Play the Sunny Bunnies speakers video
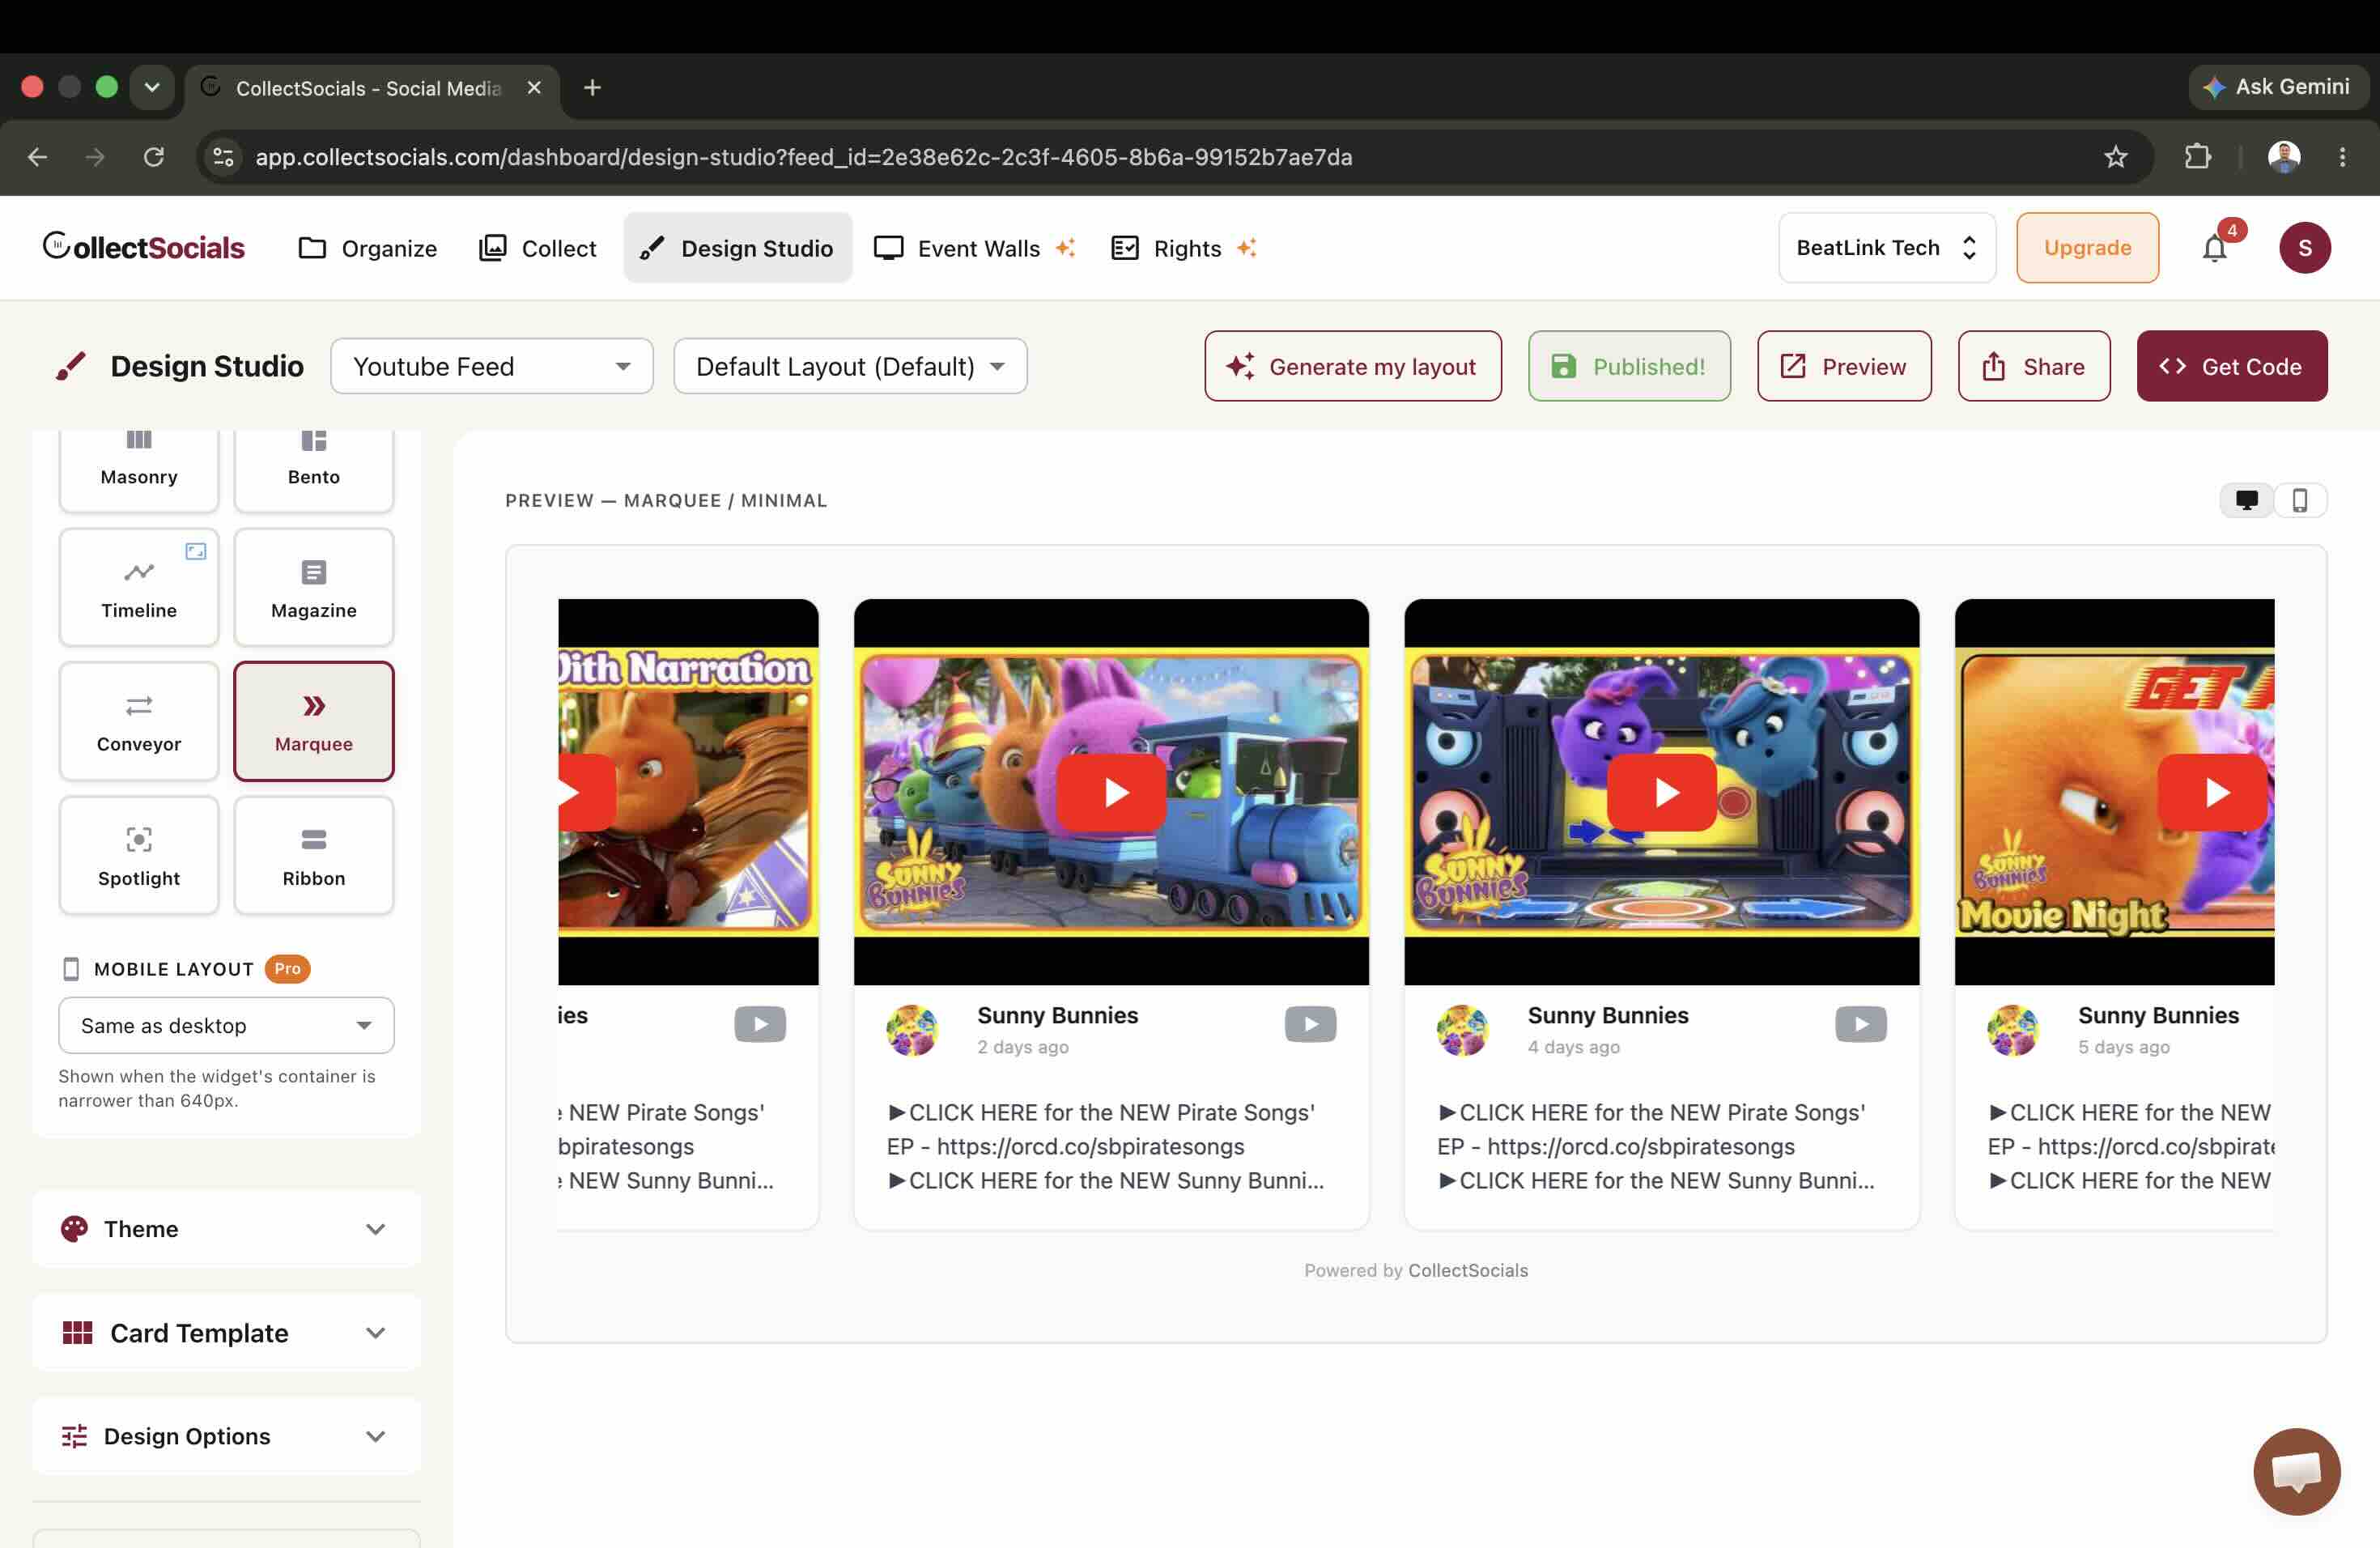 [x=1661, y=792]
